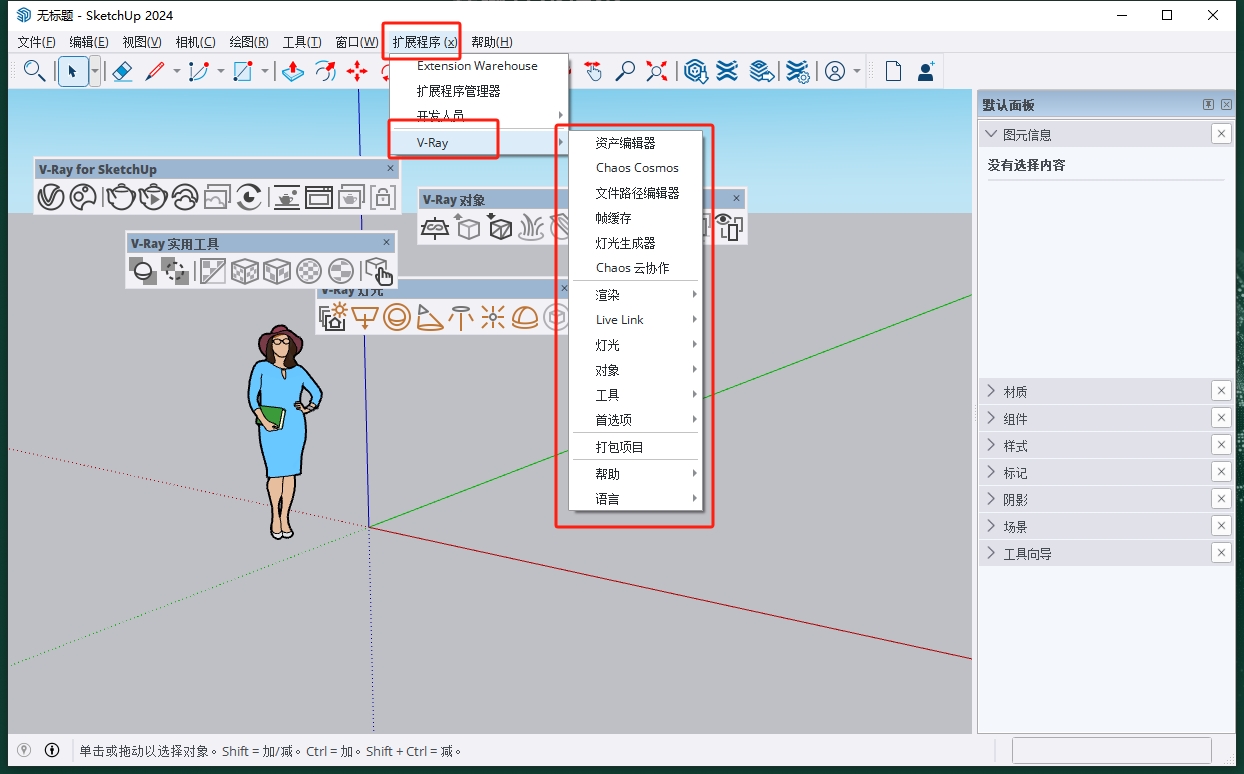Expand the 标记 panel
The height and width of the screenshot is (774, 1244).
[x=991, y=472]
